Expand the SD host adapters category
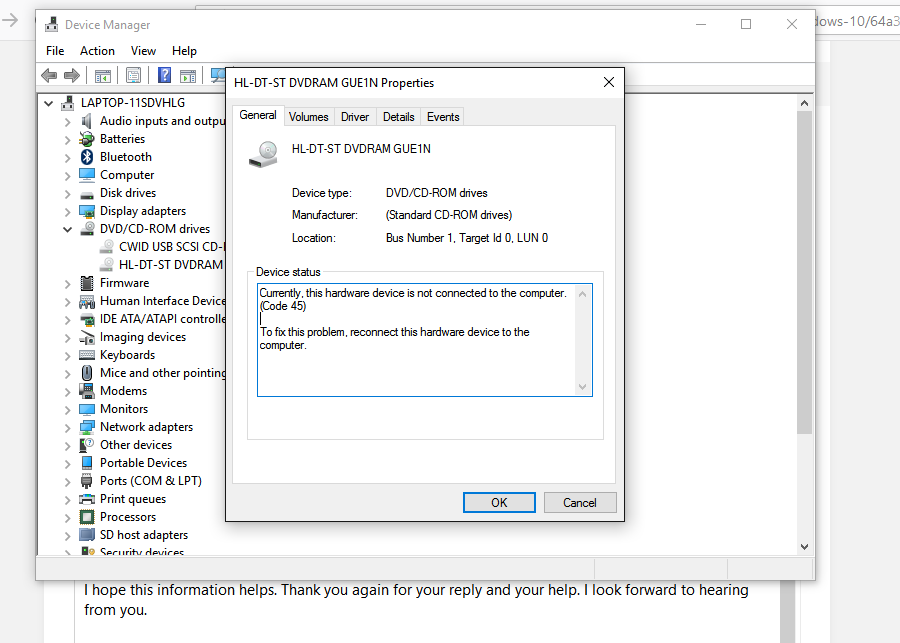 pos(67,536)
